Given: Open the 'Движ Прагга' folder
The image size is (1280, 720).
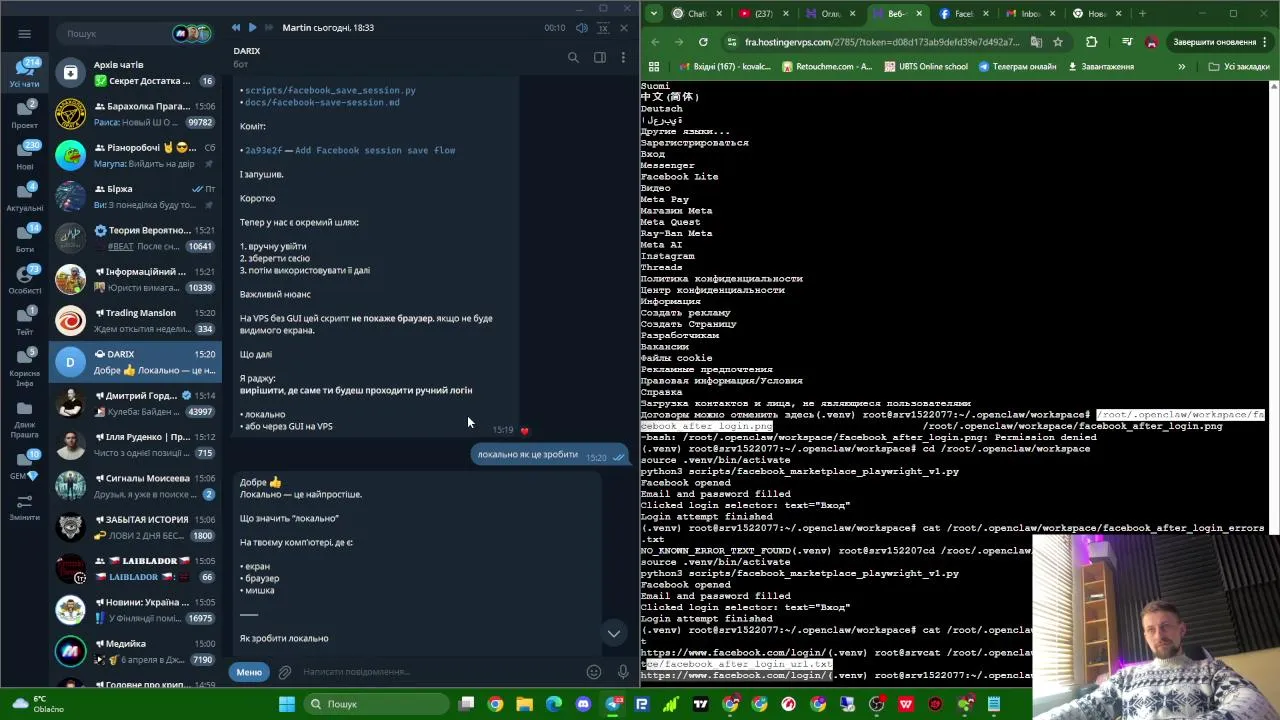Looking at the screenshot, I should click(x=24, y=418).
